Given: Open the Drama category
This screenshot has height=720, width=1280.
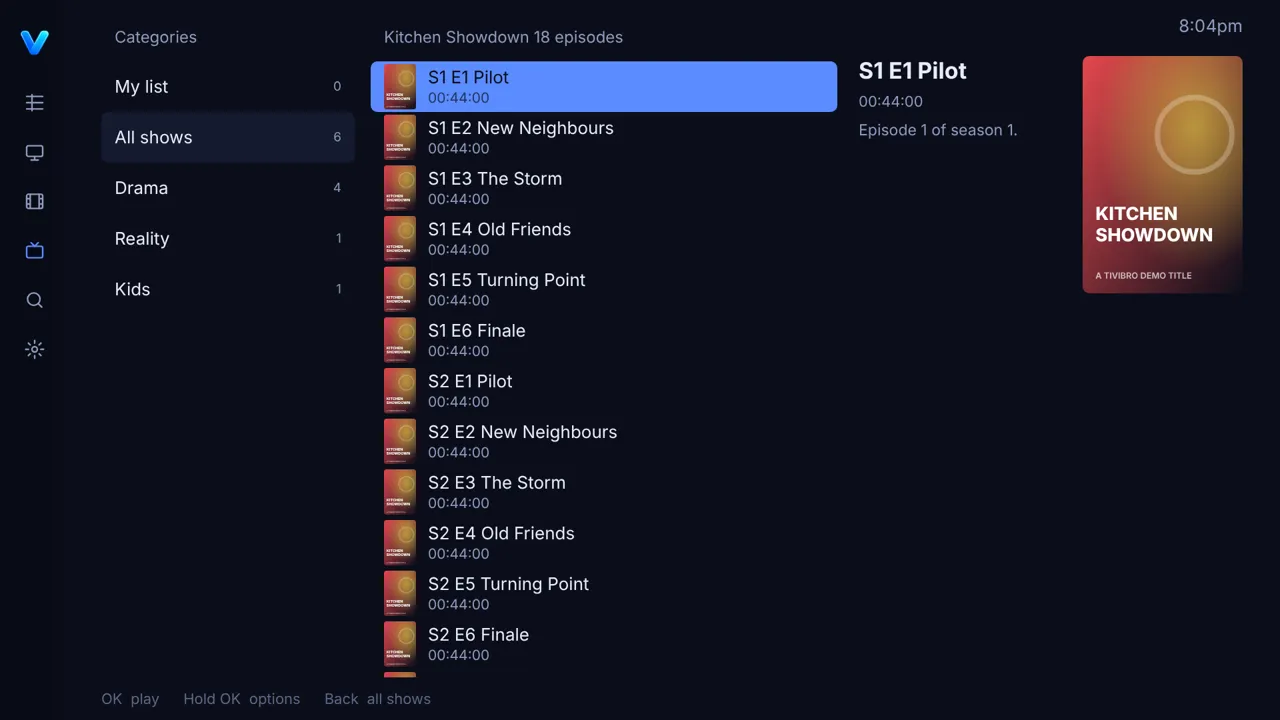Looking at the screenshot, I should click(x=228, y=188).
